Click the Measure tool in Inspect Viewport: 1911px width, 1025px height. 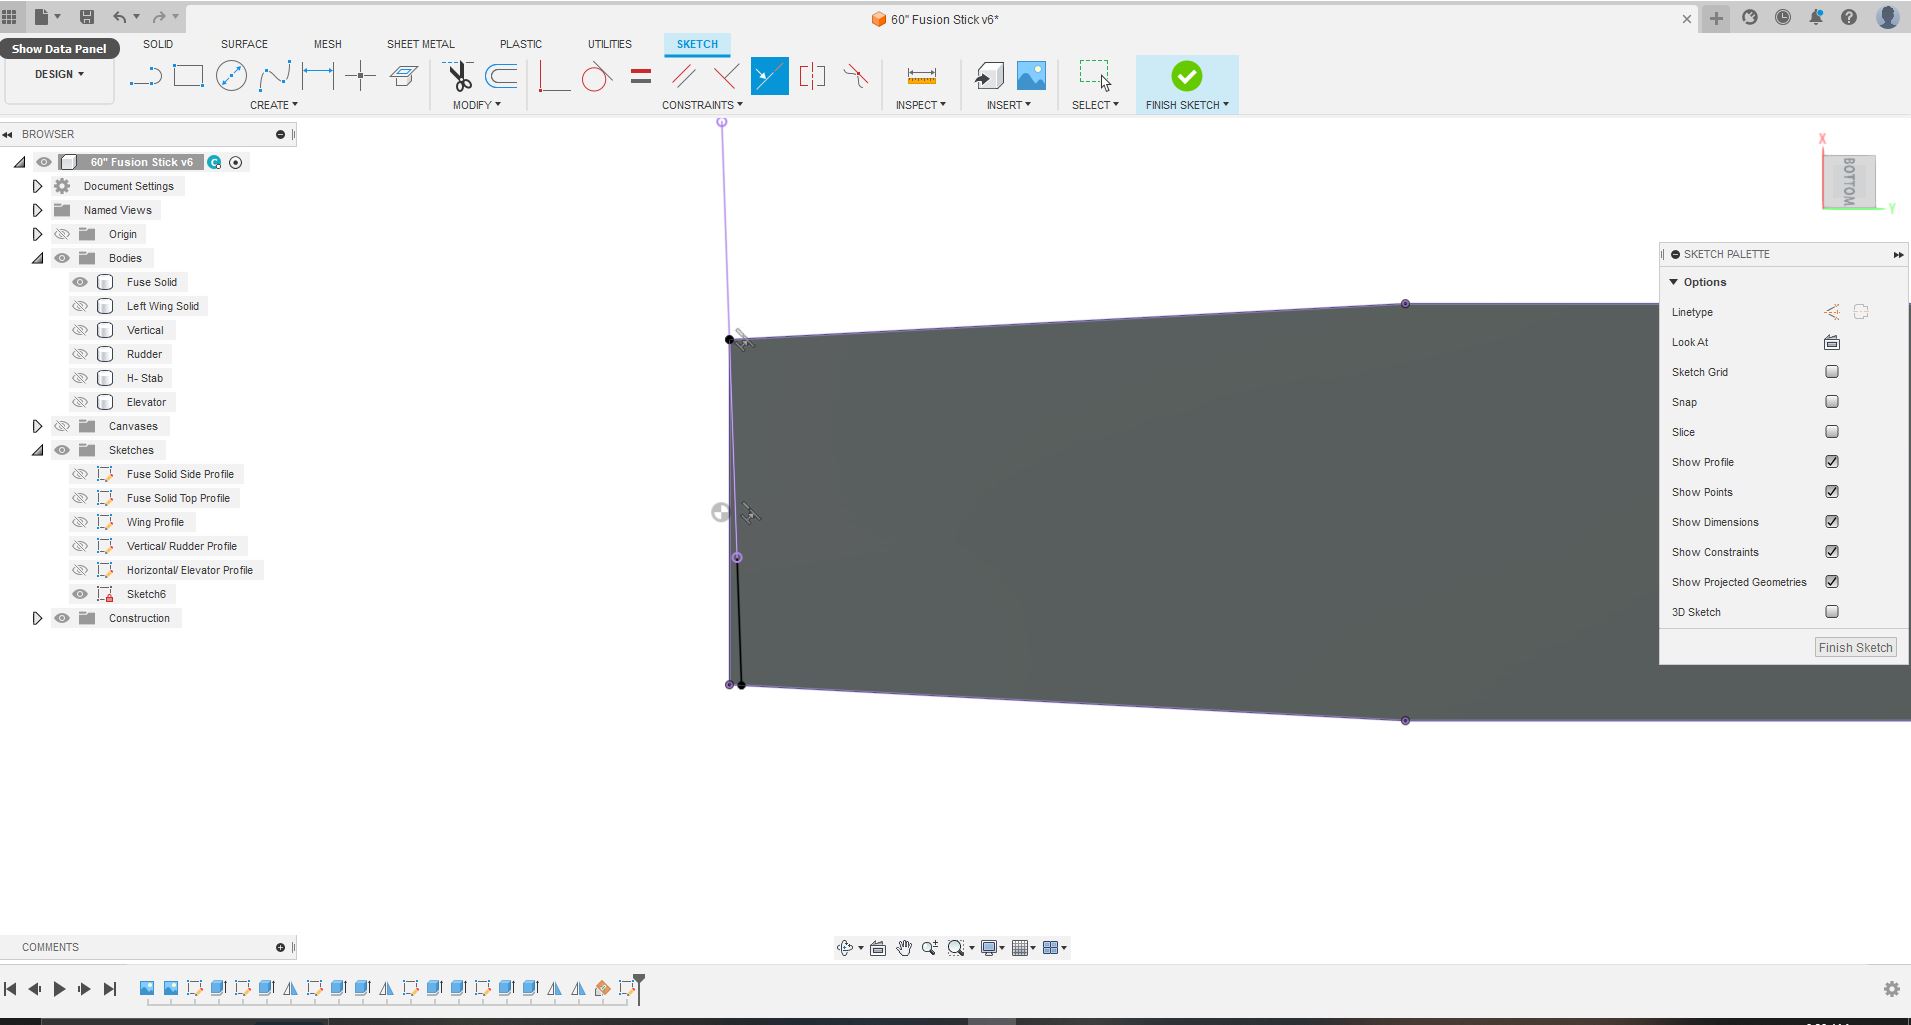coord(921,76)
